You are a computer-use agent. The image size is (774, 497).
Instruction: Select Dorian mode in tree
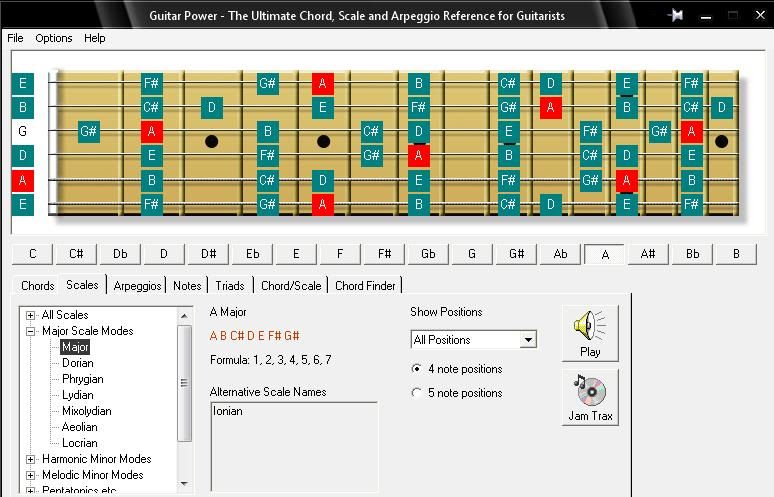click(77, 363)
